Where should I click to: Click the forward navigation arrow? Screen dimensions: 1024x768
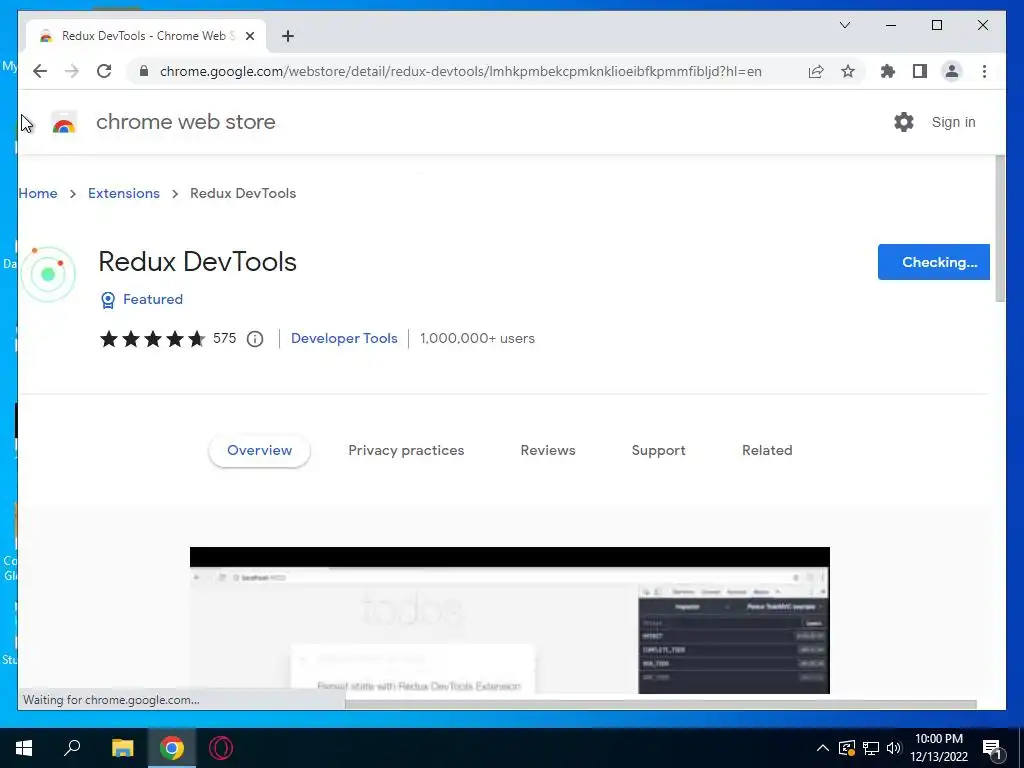pos(72,71)
